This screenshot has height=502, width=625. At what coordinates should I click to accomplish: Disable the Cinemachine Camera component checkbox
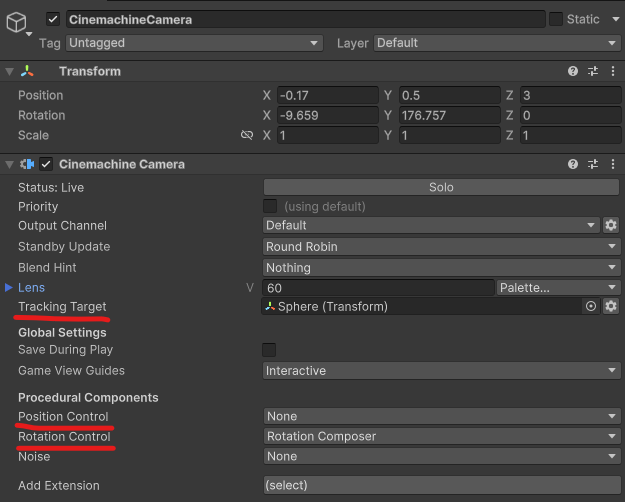click(46, 164)
